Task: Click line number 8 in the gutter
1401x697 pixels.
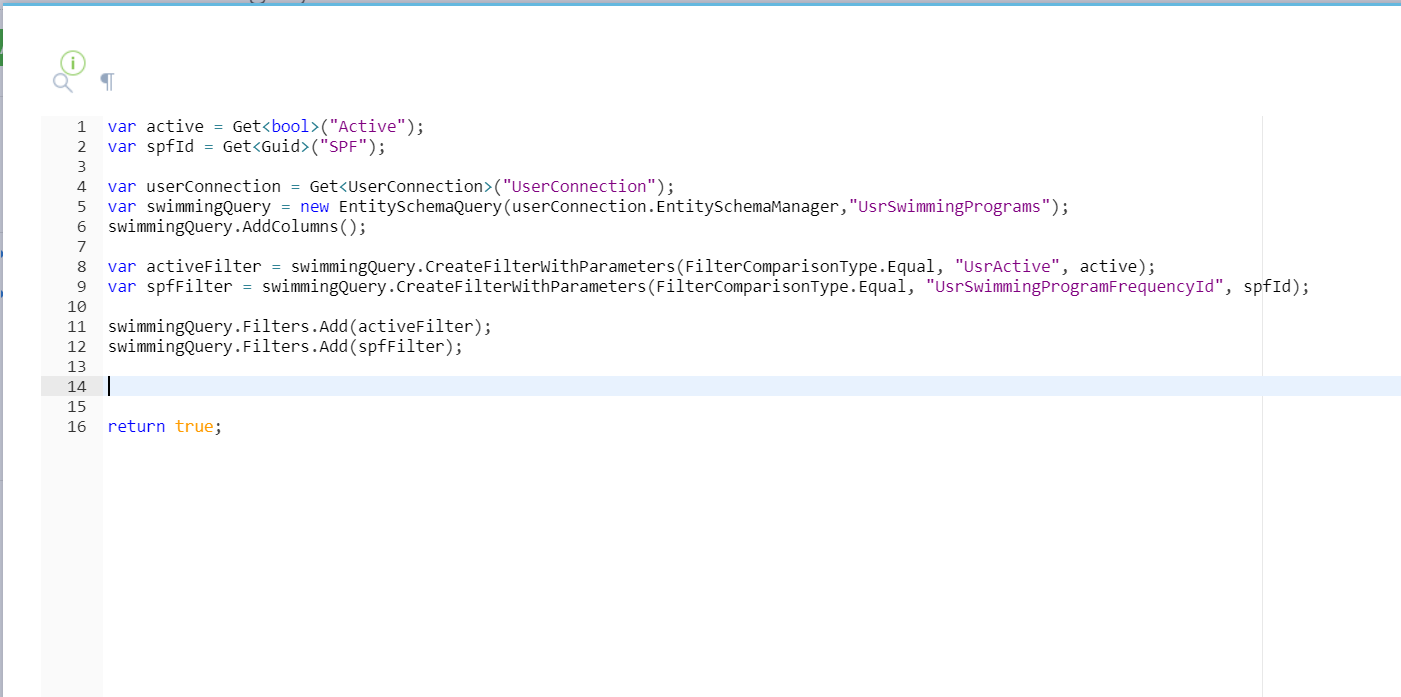Action: (80, 266)
